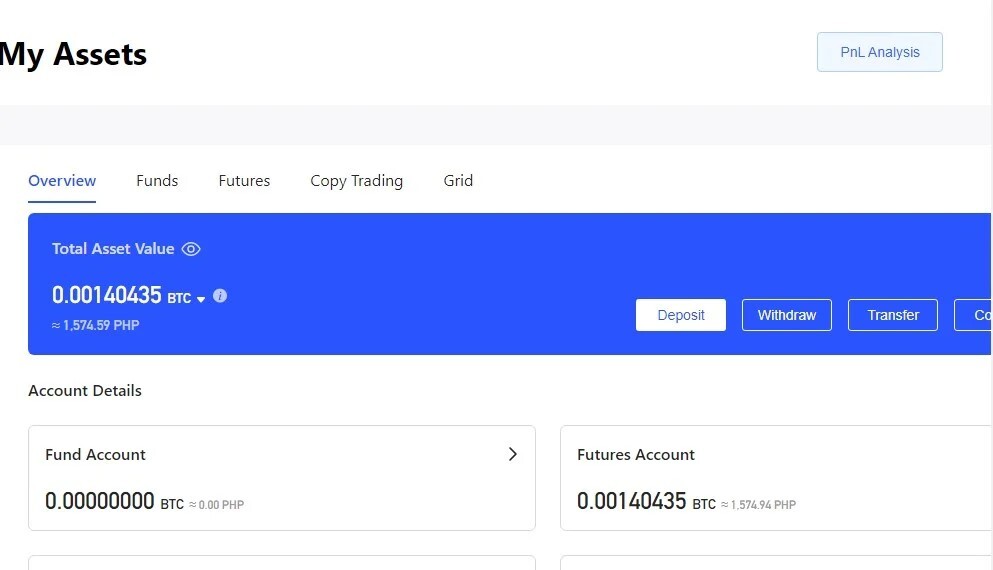Click the Transfer button
The image size is (993, 570).
[893, 315]
